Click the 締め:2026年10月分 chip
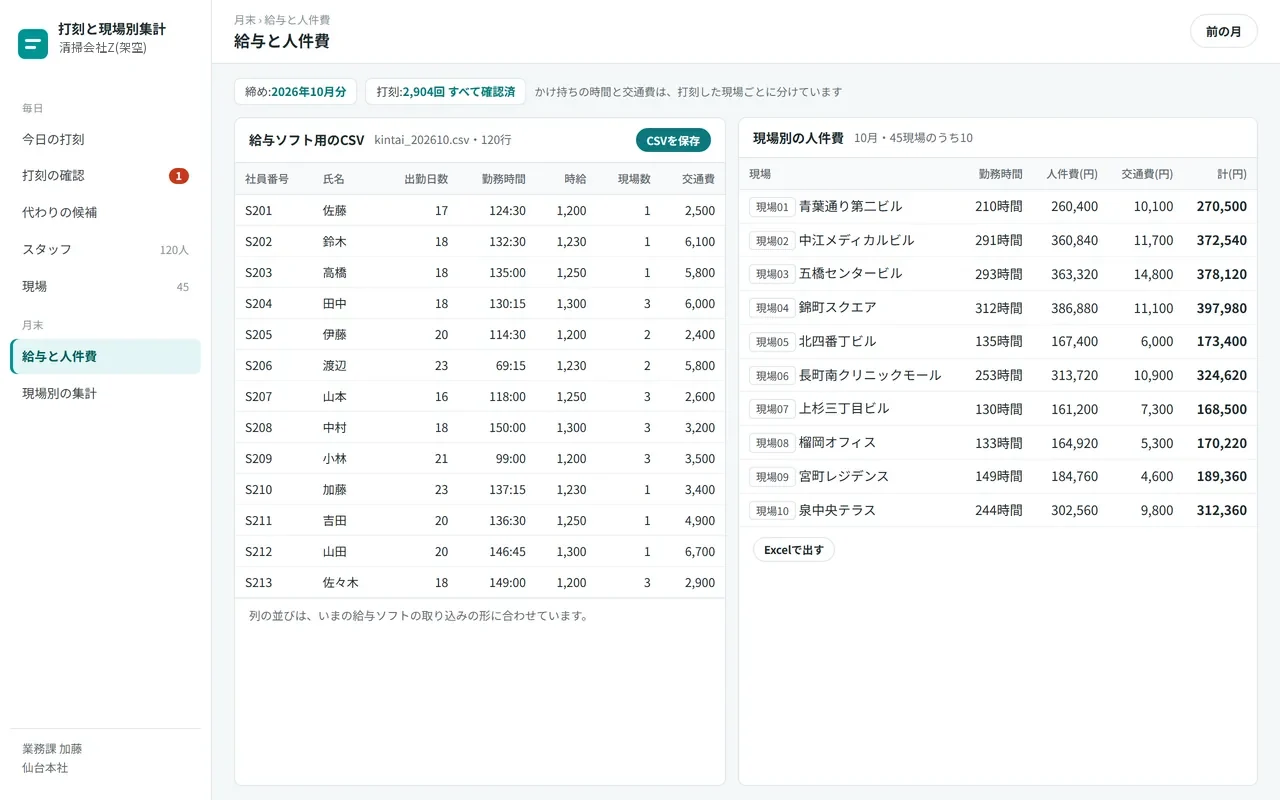This screenshot has height=800, width=1280. point(295,92)
